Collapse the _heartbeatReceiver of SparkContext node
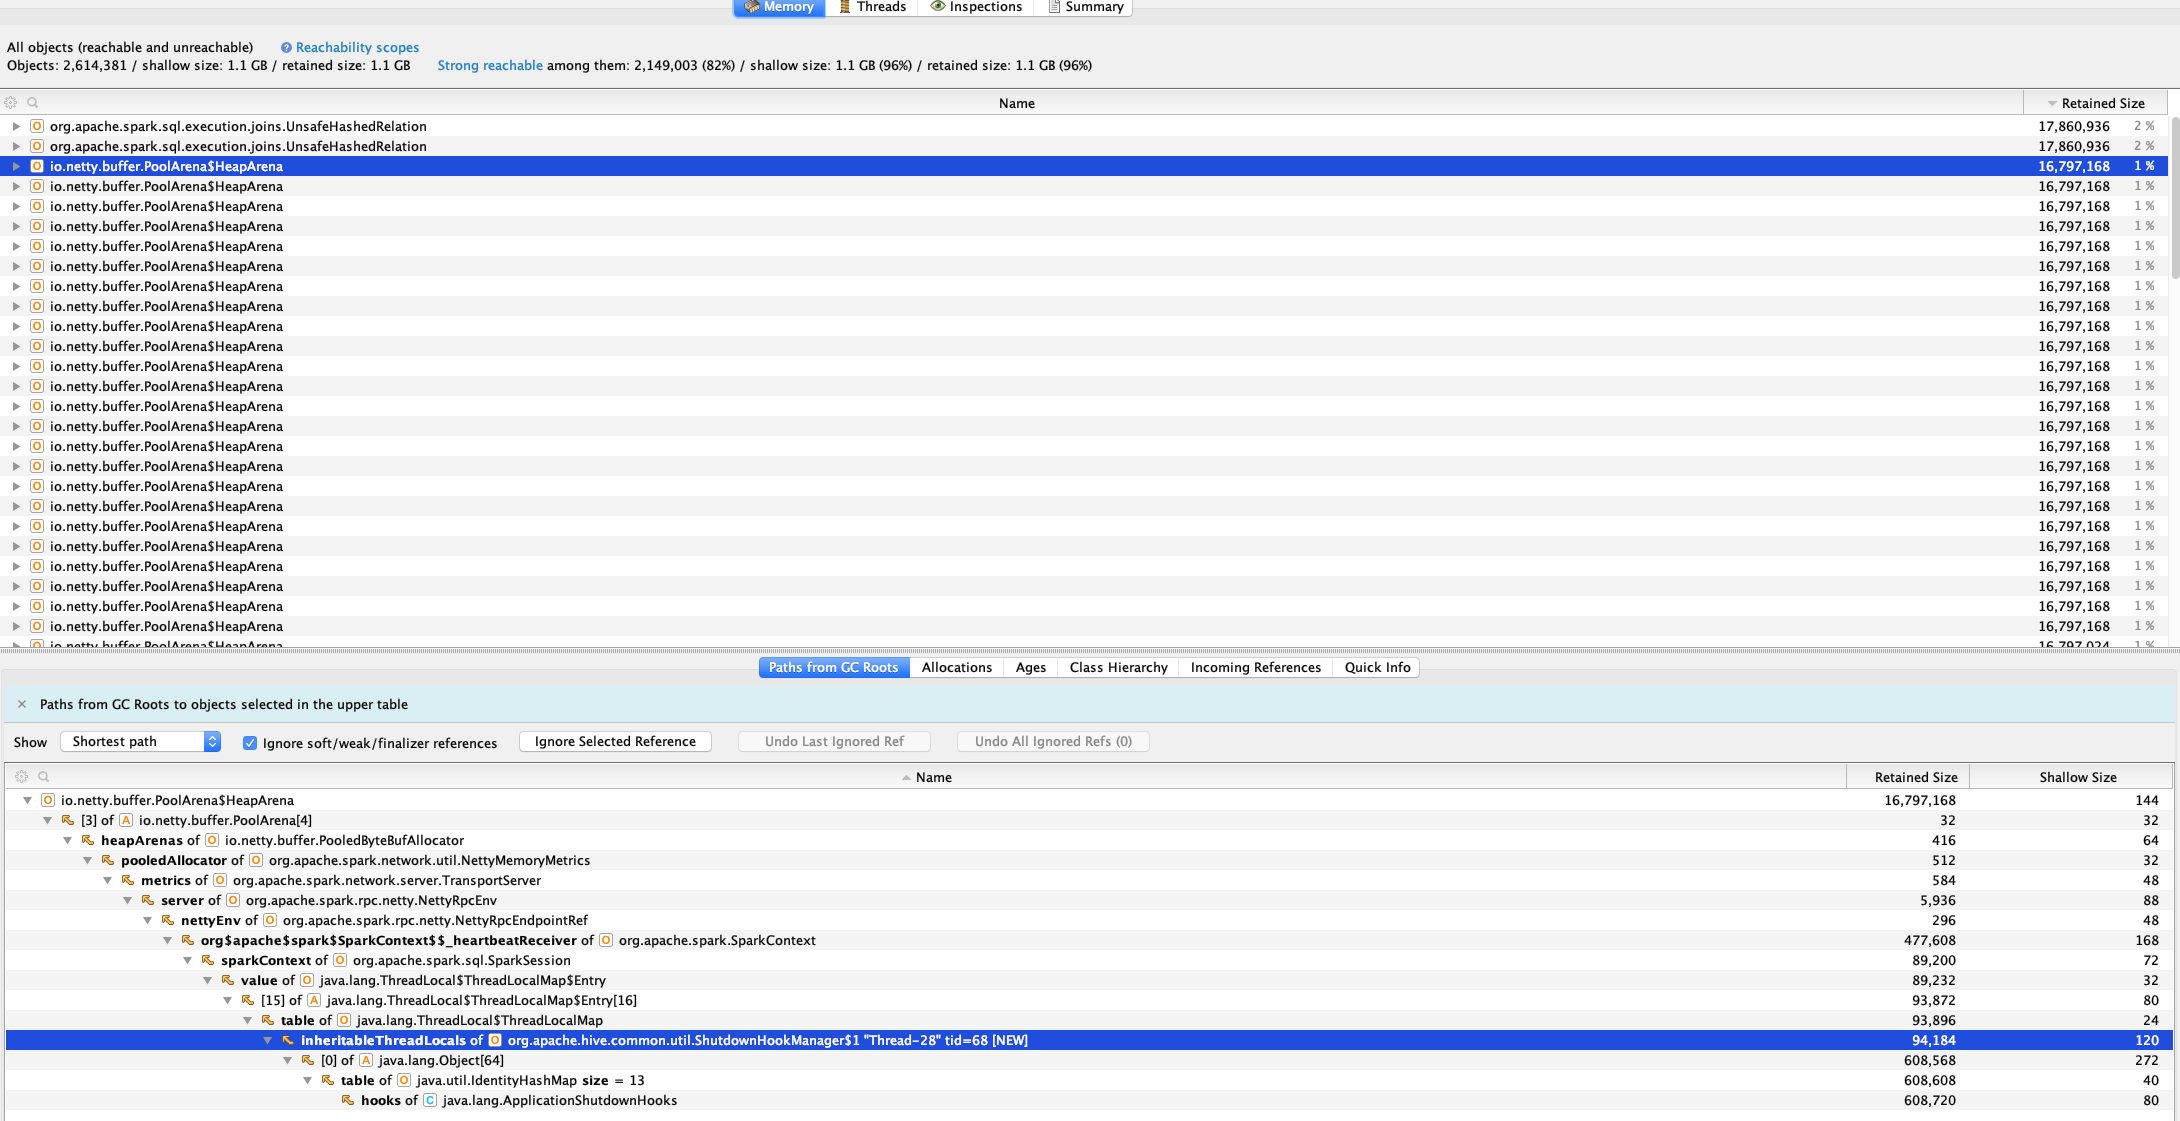The width and height of the screenshot is (2180, 1121). [x=167, y=940]
